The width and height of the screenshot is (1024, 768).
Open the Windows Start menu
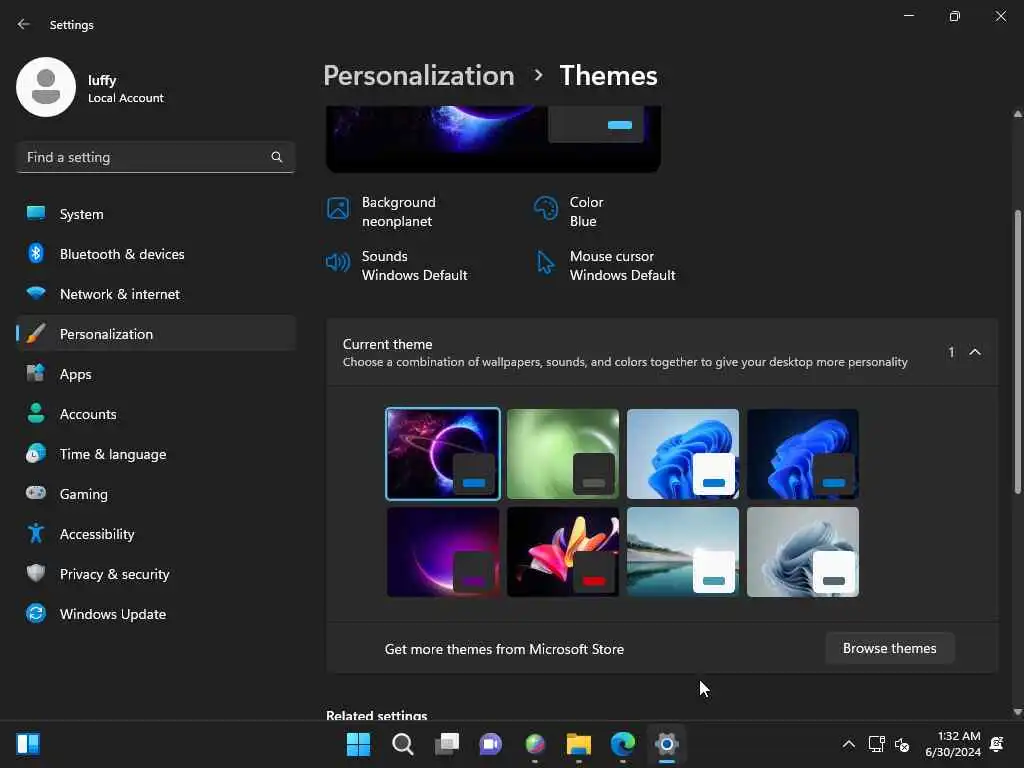point(358,744)
